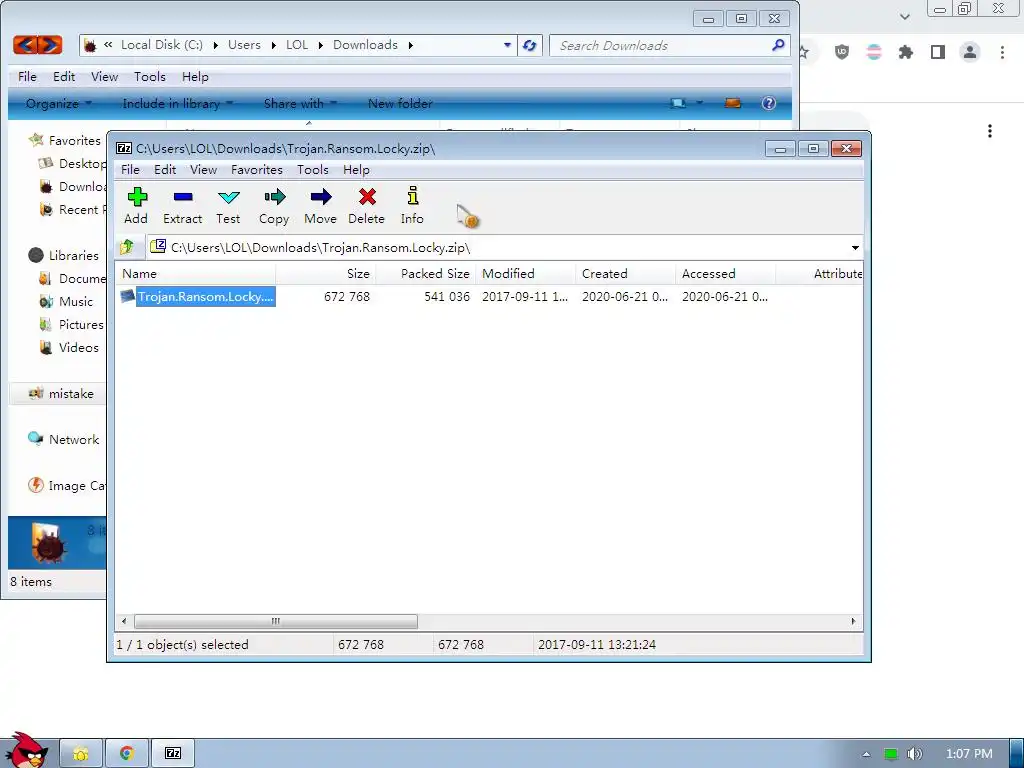Image resolution: width=1024 pixels, height=768 pixels.
Task: Open the Info tool in 7-Zip
Action: coord(412,206)
